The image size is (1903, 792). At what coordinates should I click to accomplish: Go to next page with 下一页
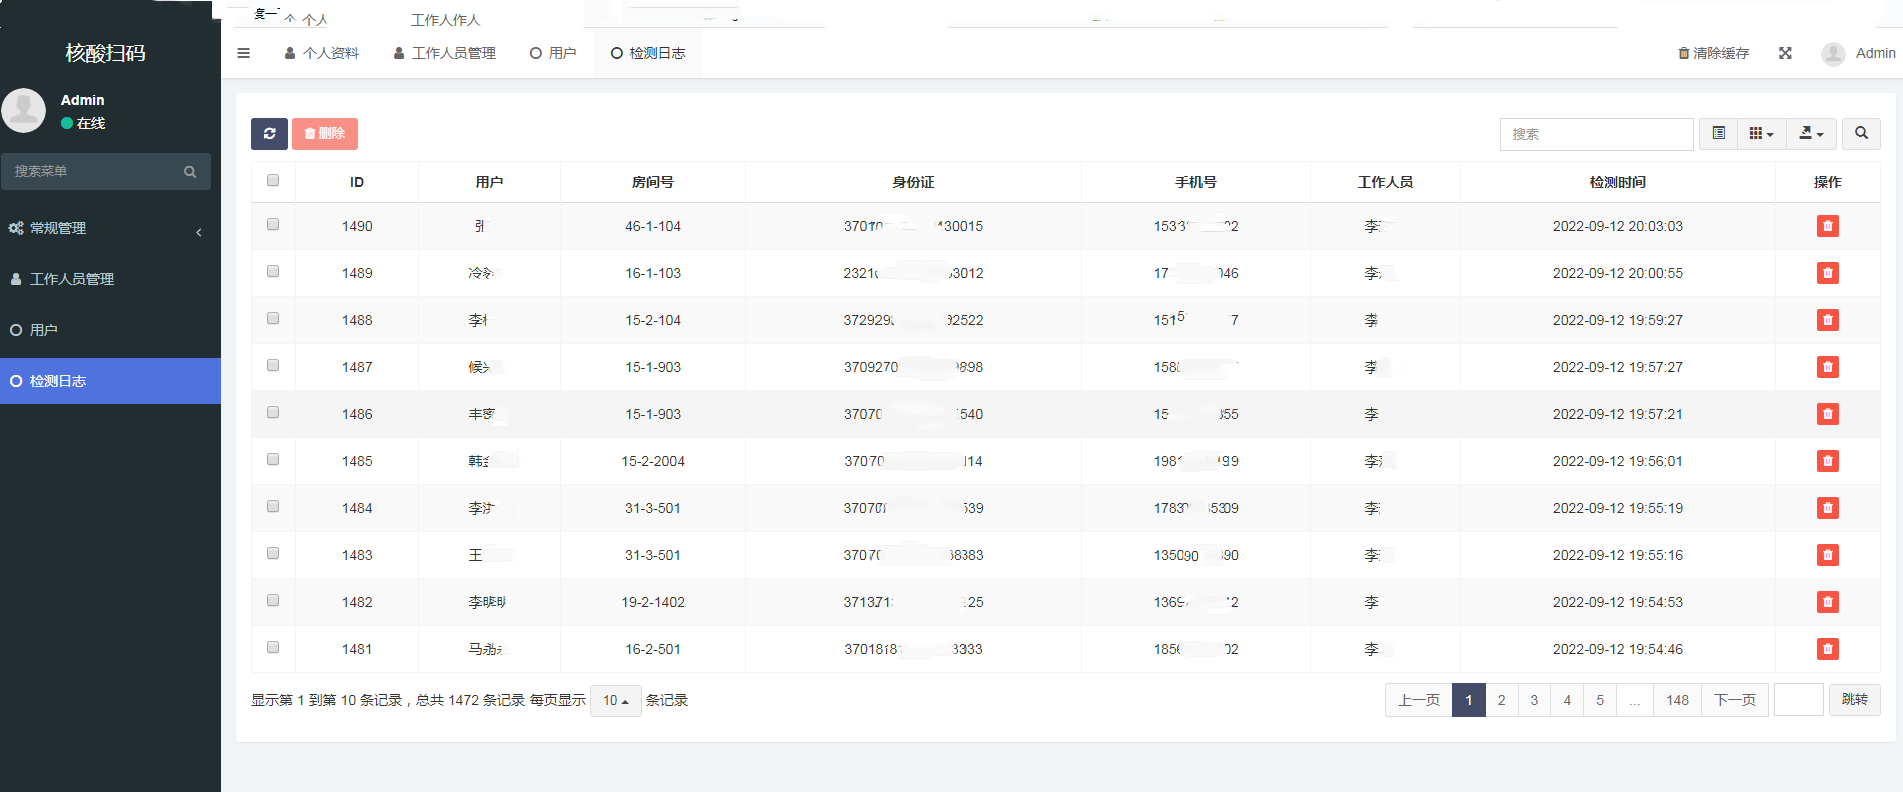point(1734,700)
